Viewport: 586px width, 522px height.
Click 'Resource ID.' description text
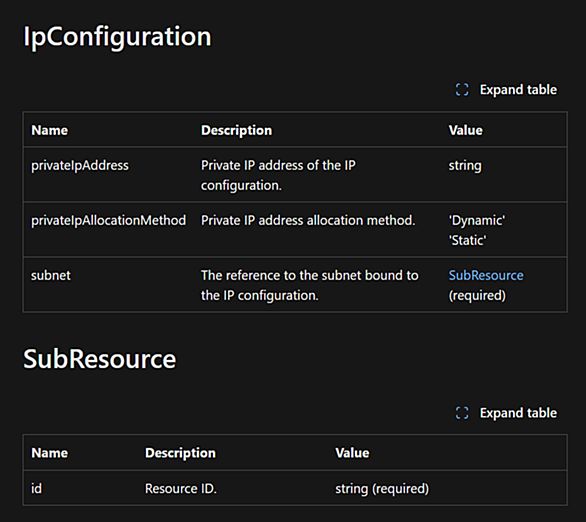(181, 488)
